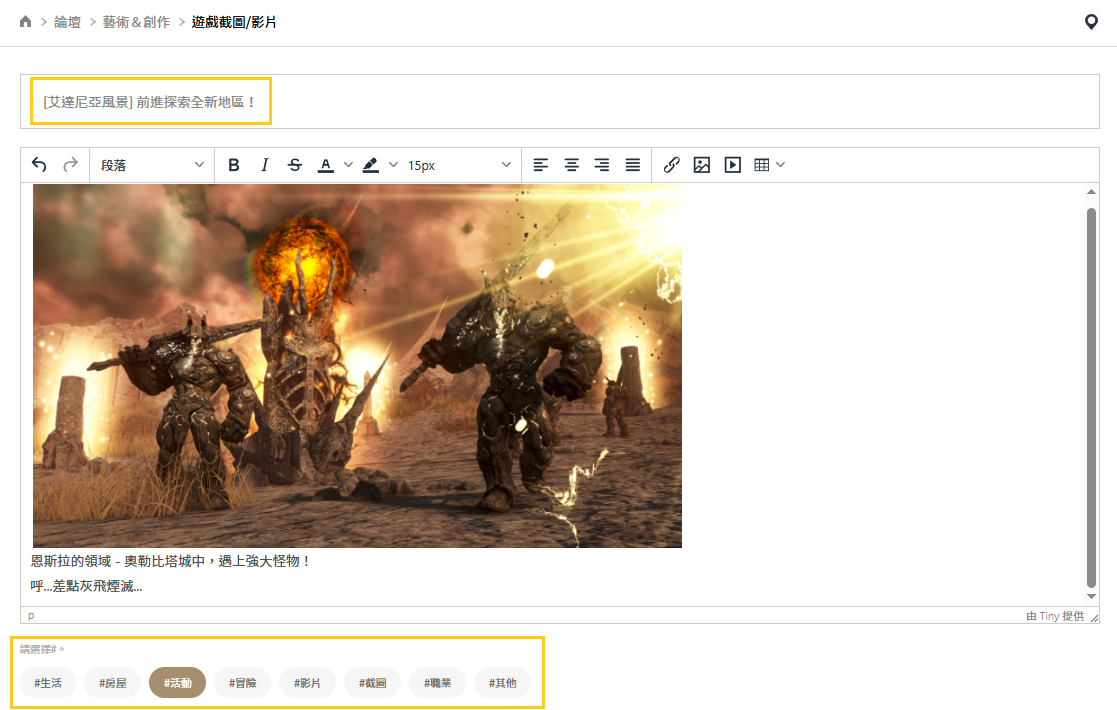The height and width of the screenshot is (710, 1117).
Task: Center align text
Action: point(571,165)
